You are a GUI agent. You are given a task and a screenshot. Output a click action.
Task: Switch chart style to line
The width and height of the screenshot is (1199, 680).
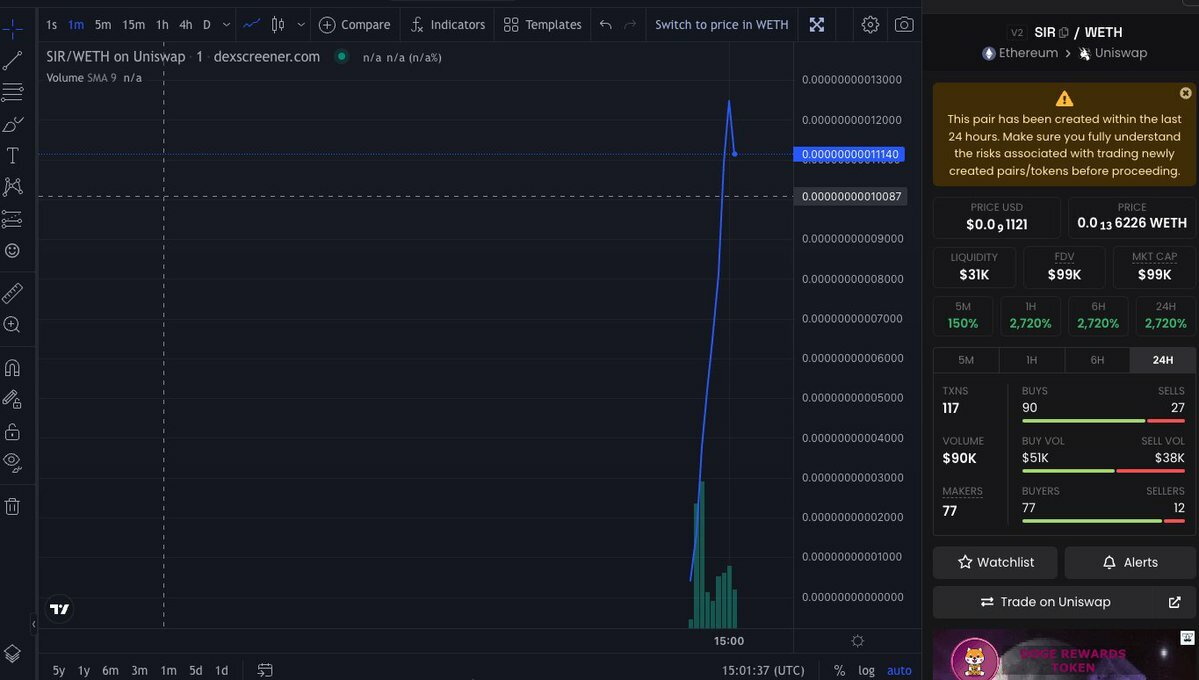252,24
